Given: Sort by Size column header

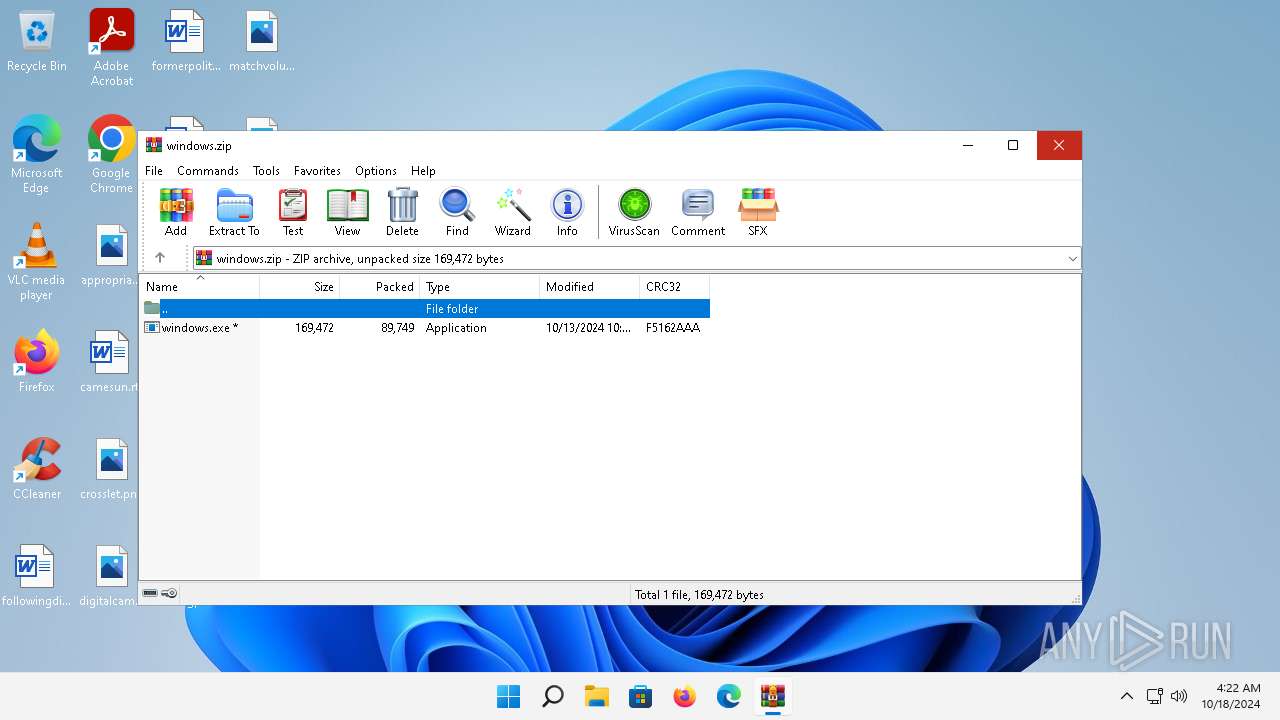Looking at the screenshot, I should coord(300,287).
